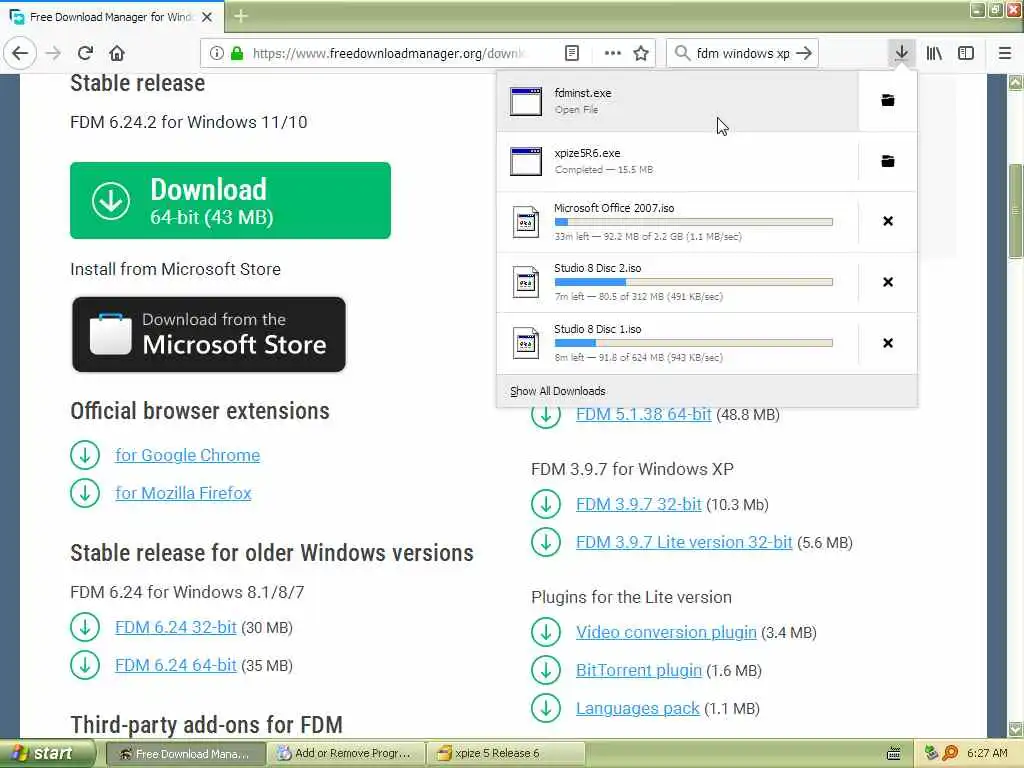
Task: Click the address bar URL field
Action: pos(389,53)
